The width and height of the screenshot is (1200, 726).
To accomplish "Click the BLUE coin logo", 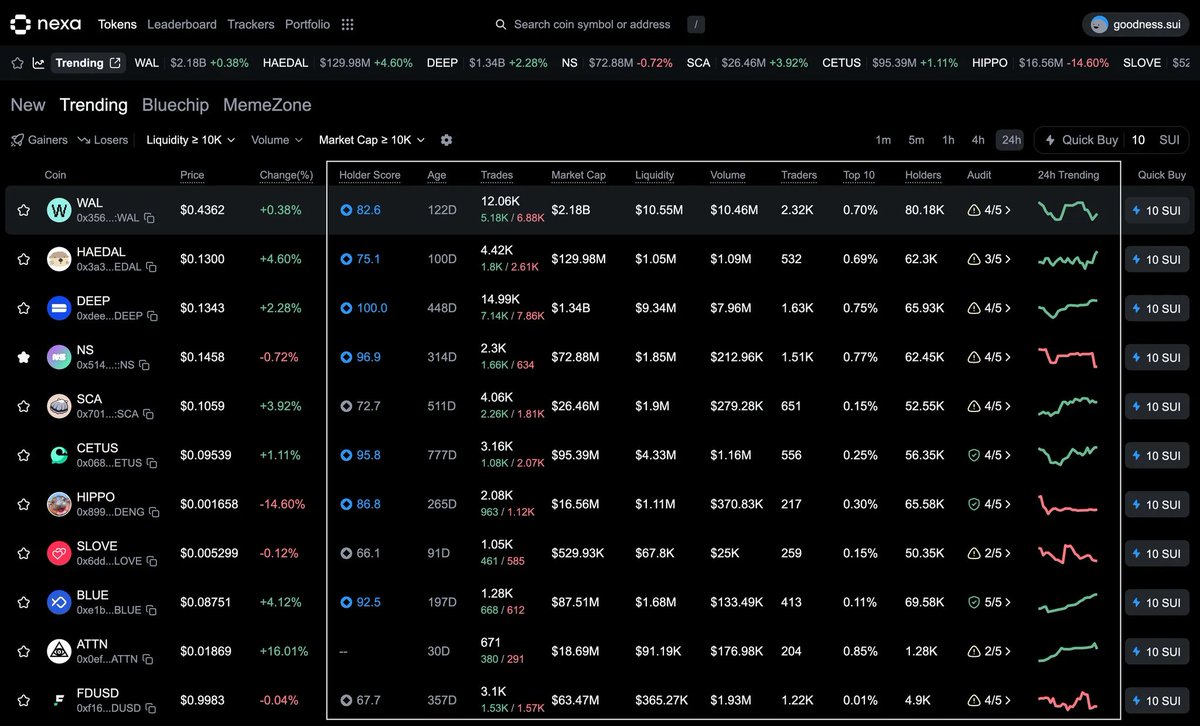I will [x=59, y=602].
